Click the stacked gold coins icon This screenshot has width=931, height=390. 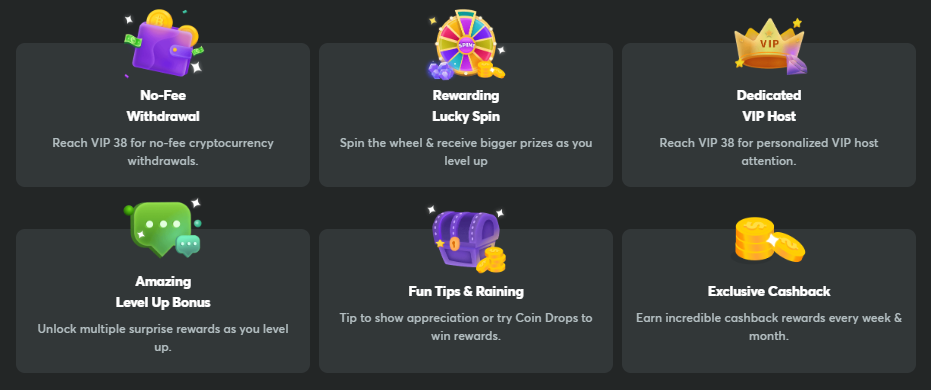pyautogui.click(x=769, y=240)
